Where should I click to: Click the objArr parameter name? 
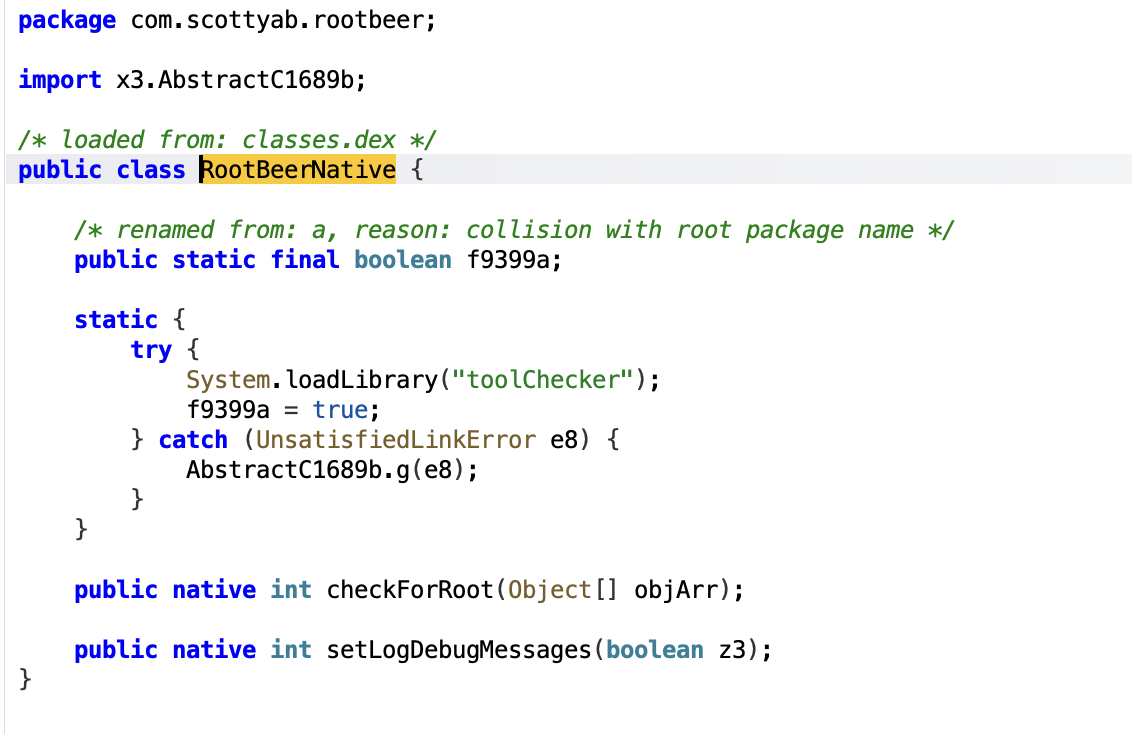pyautogui.click(x=676, y=590)
